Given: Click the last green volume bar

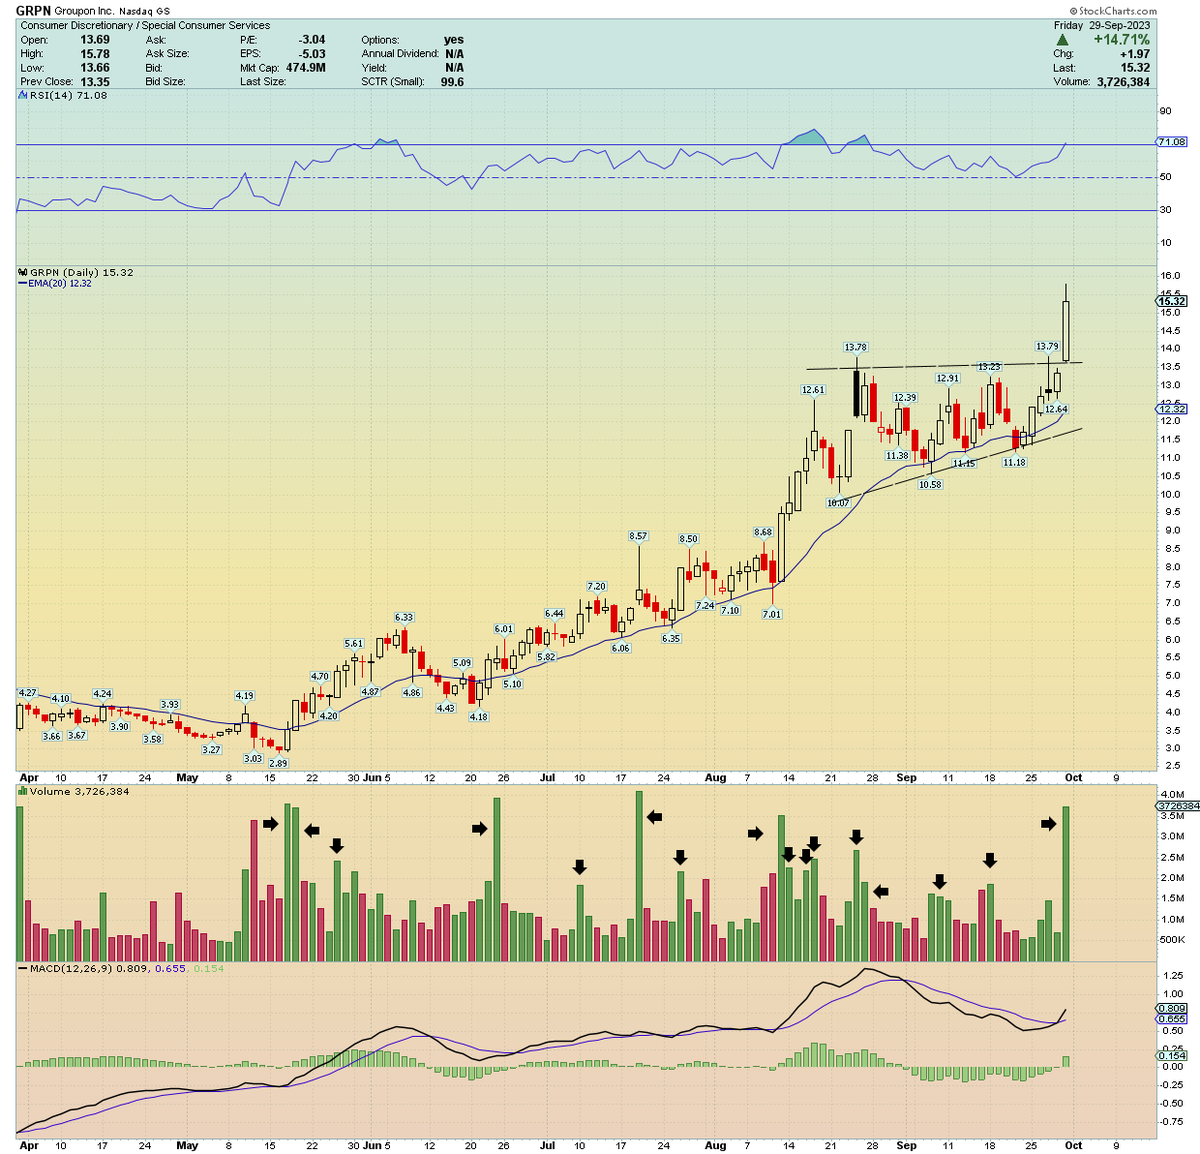Looking at the screenshot, I should point(1066,884).
